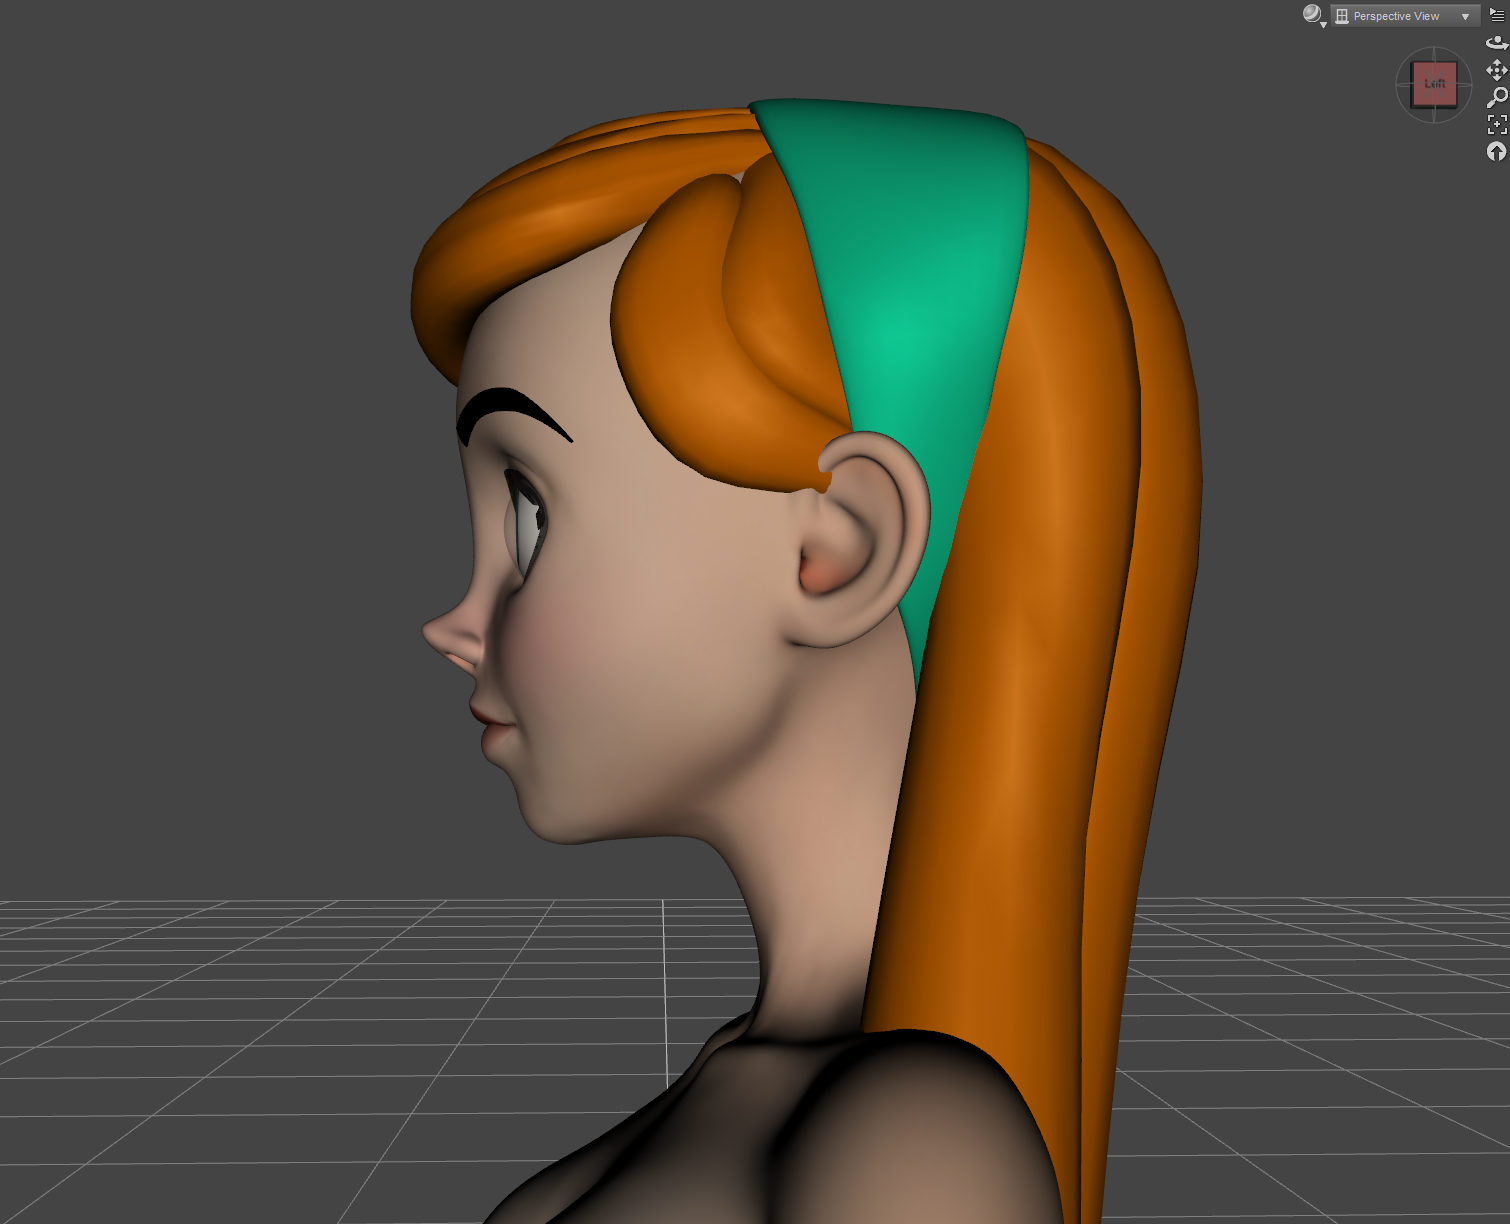The height and width of the screenshot is (1224, 1510).
Task: Select the magnifier zoom camera control
Action: 1497,97
